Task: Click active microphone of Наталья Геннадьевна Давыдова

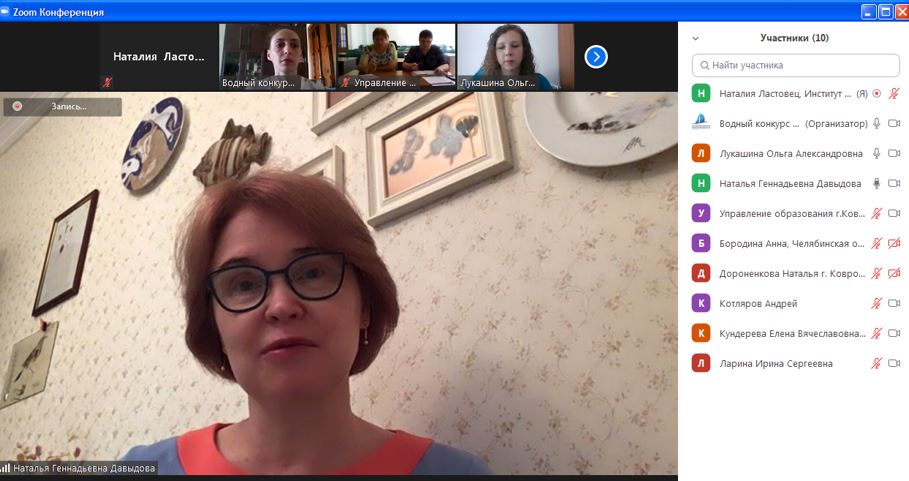Action: tap(876, 183)
